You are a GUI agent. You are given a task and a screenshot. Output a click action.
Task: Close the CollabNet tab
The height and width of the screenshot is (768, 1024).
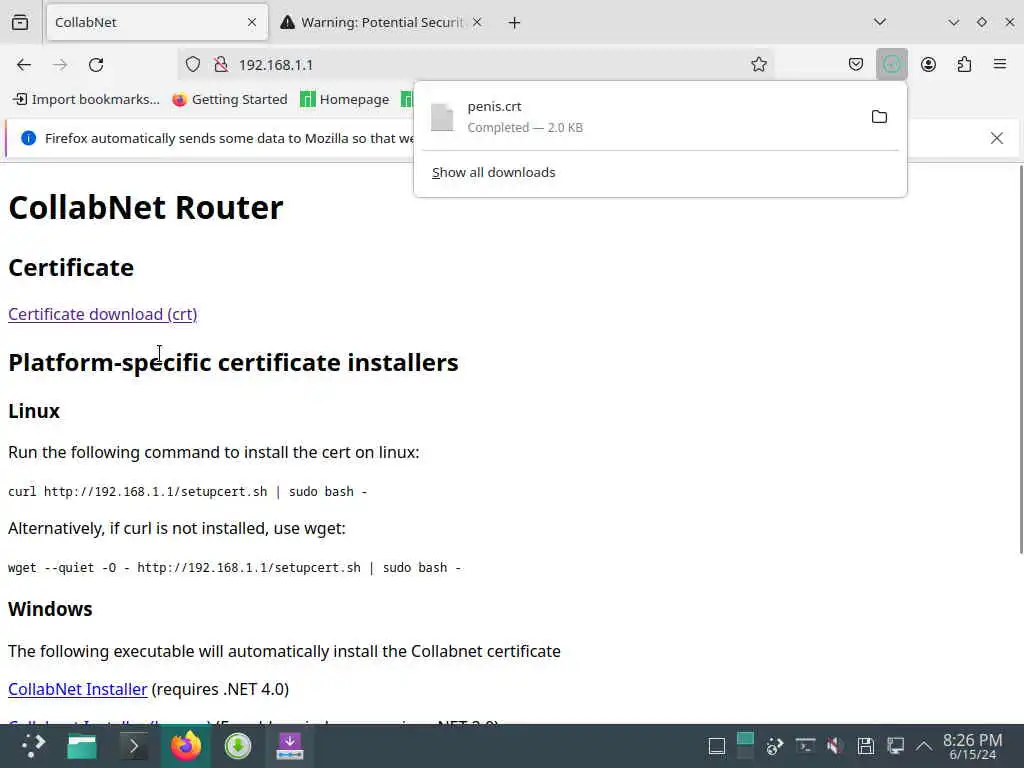252,22
